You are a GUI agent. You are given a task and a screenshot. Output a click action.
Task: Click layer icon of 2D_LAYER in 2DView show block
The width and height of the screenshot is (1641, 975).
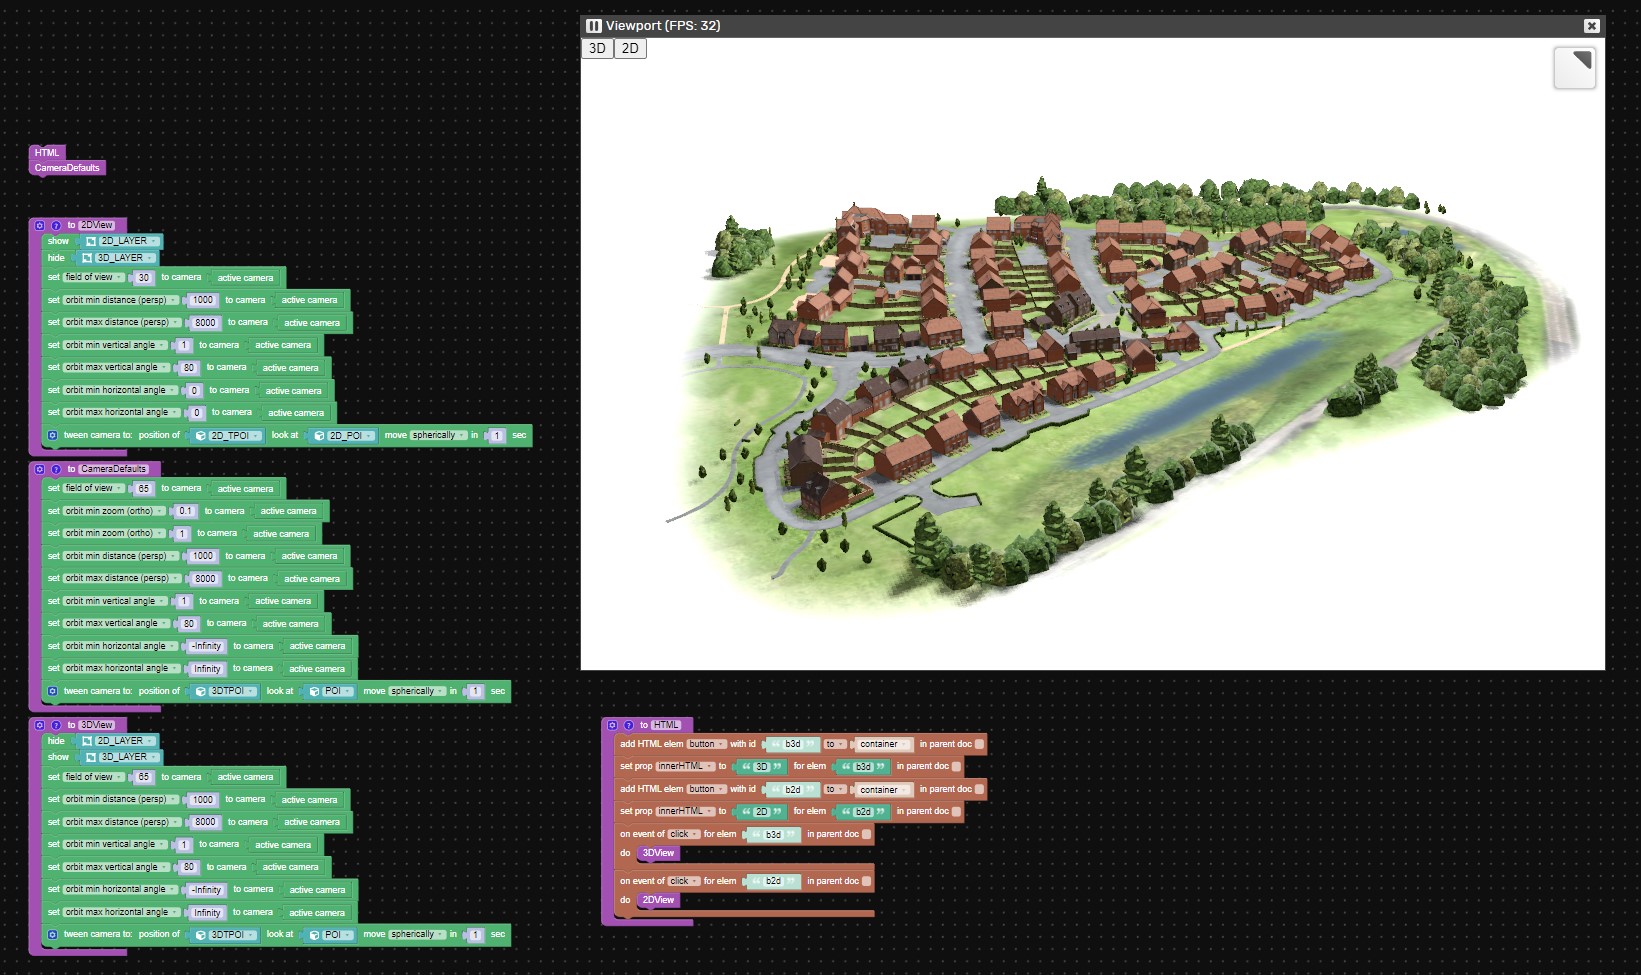click(x=91, y=241)
